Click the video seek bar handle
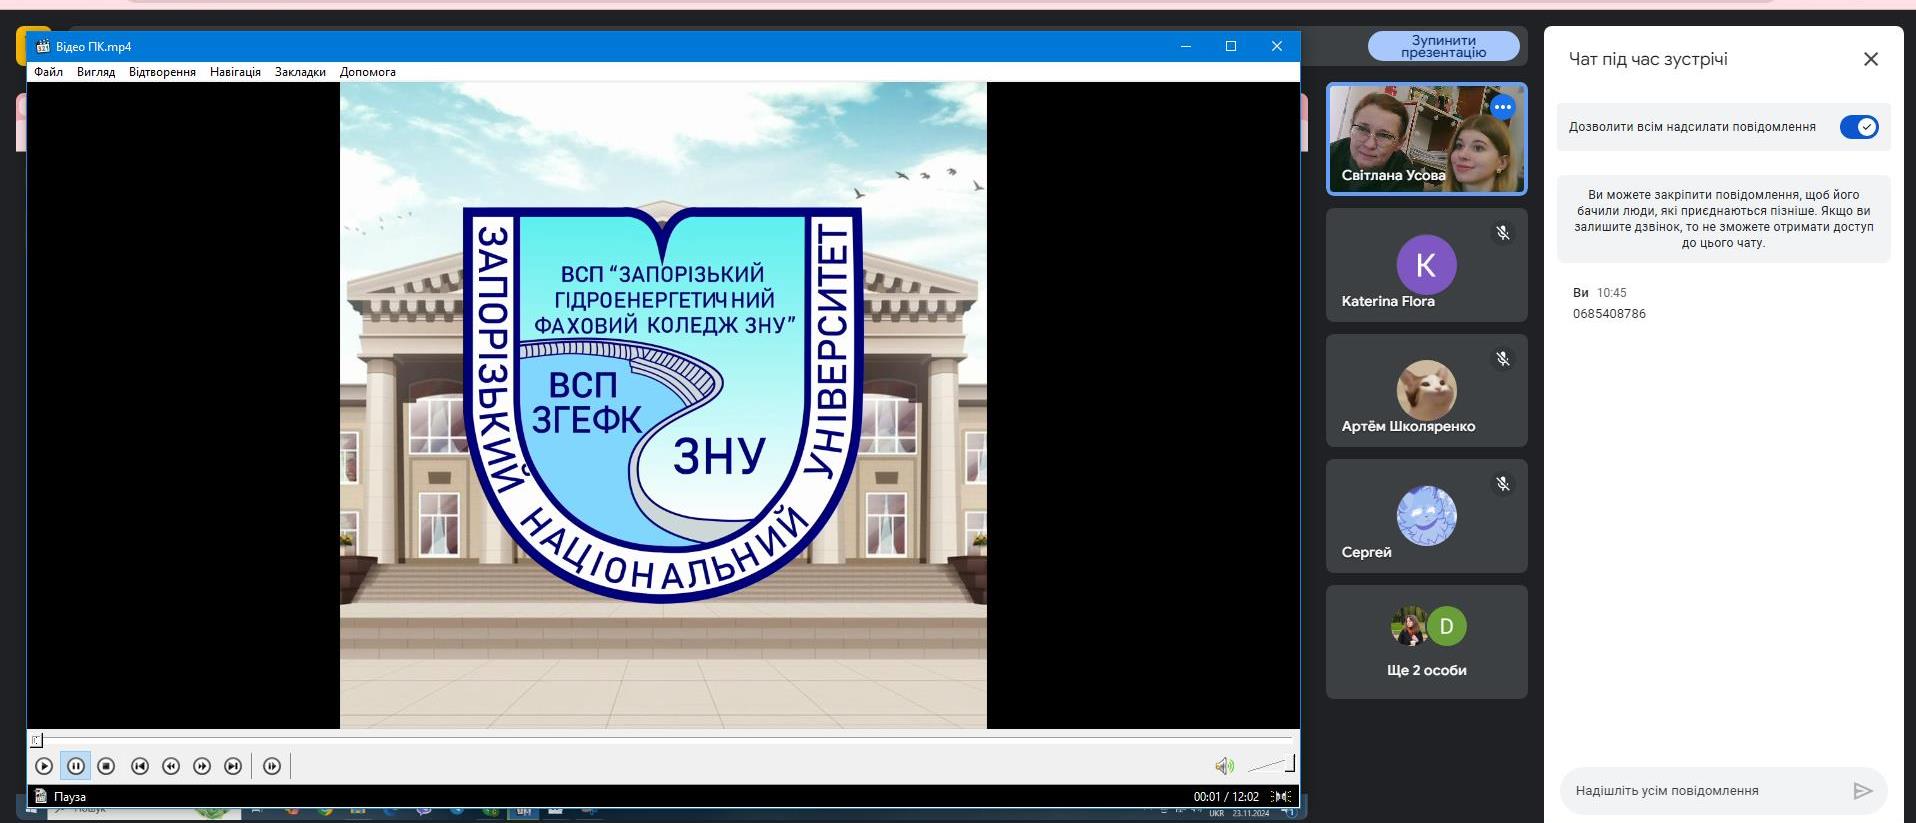This screenshot has width=1916, height=823. [x=36, y=740]
